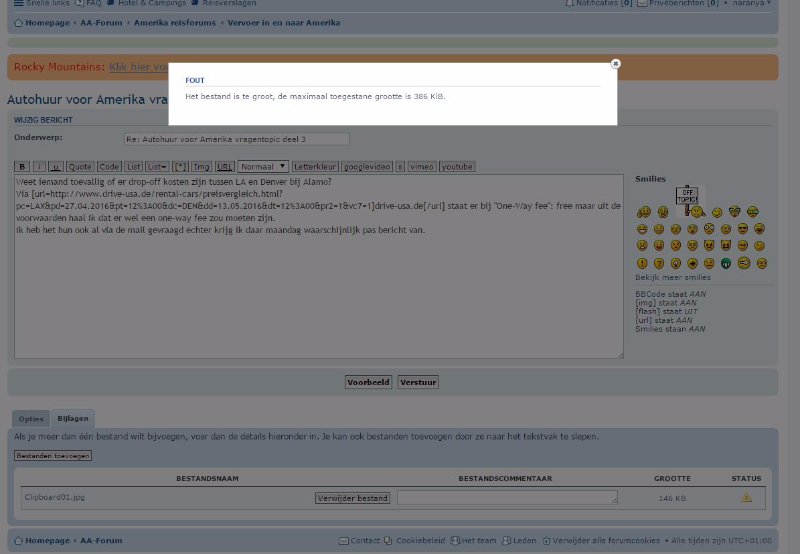This screenshot has width=800, height=554.
Task: Open the Normaal font size dropdown
Action: (263, 167)
